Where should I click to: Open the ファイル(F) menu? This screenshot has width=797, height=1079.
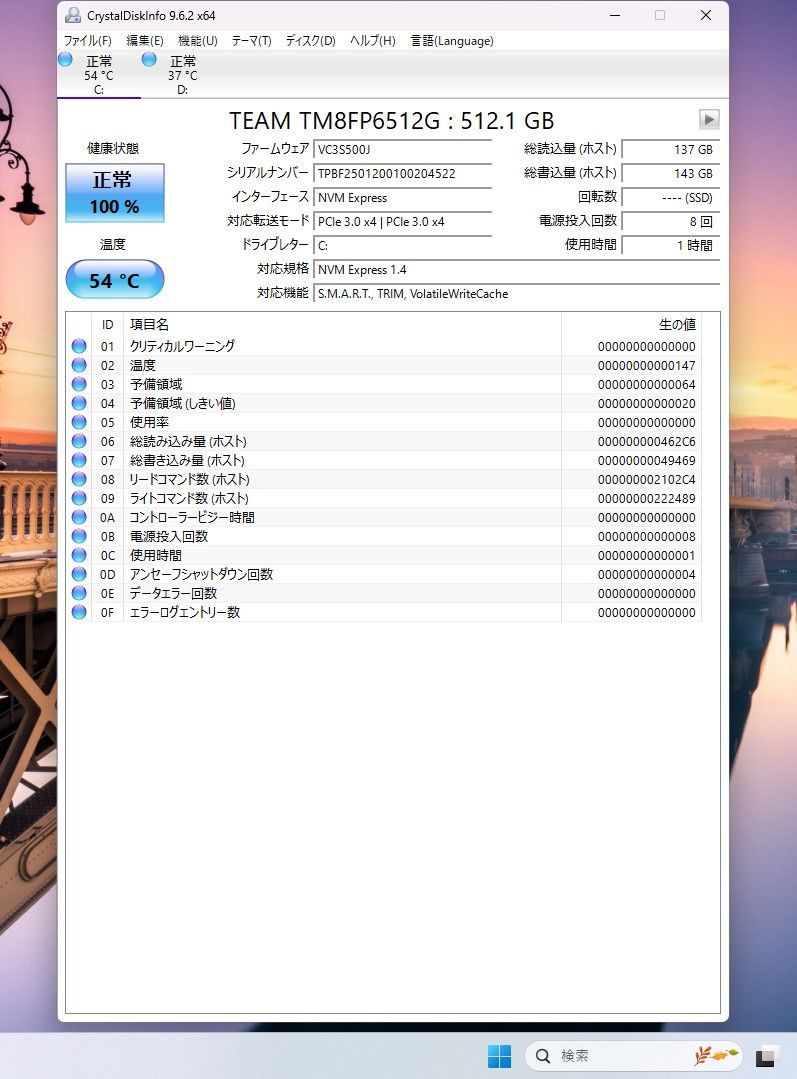tap(87, 41)
